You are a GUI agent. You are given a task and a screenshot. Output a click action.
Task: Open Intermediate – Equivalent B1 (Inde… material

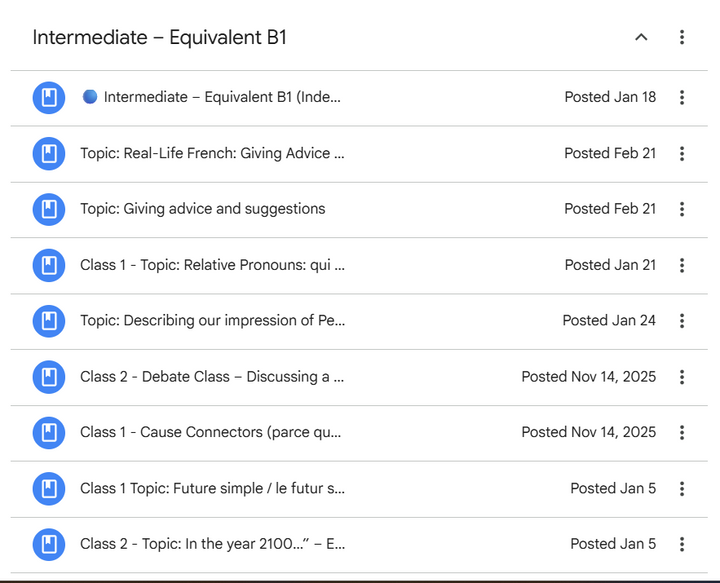click(x=222, y=97)
